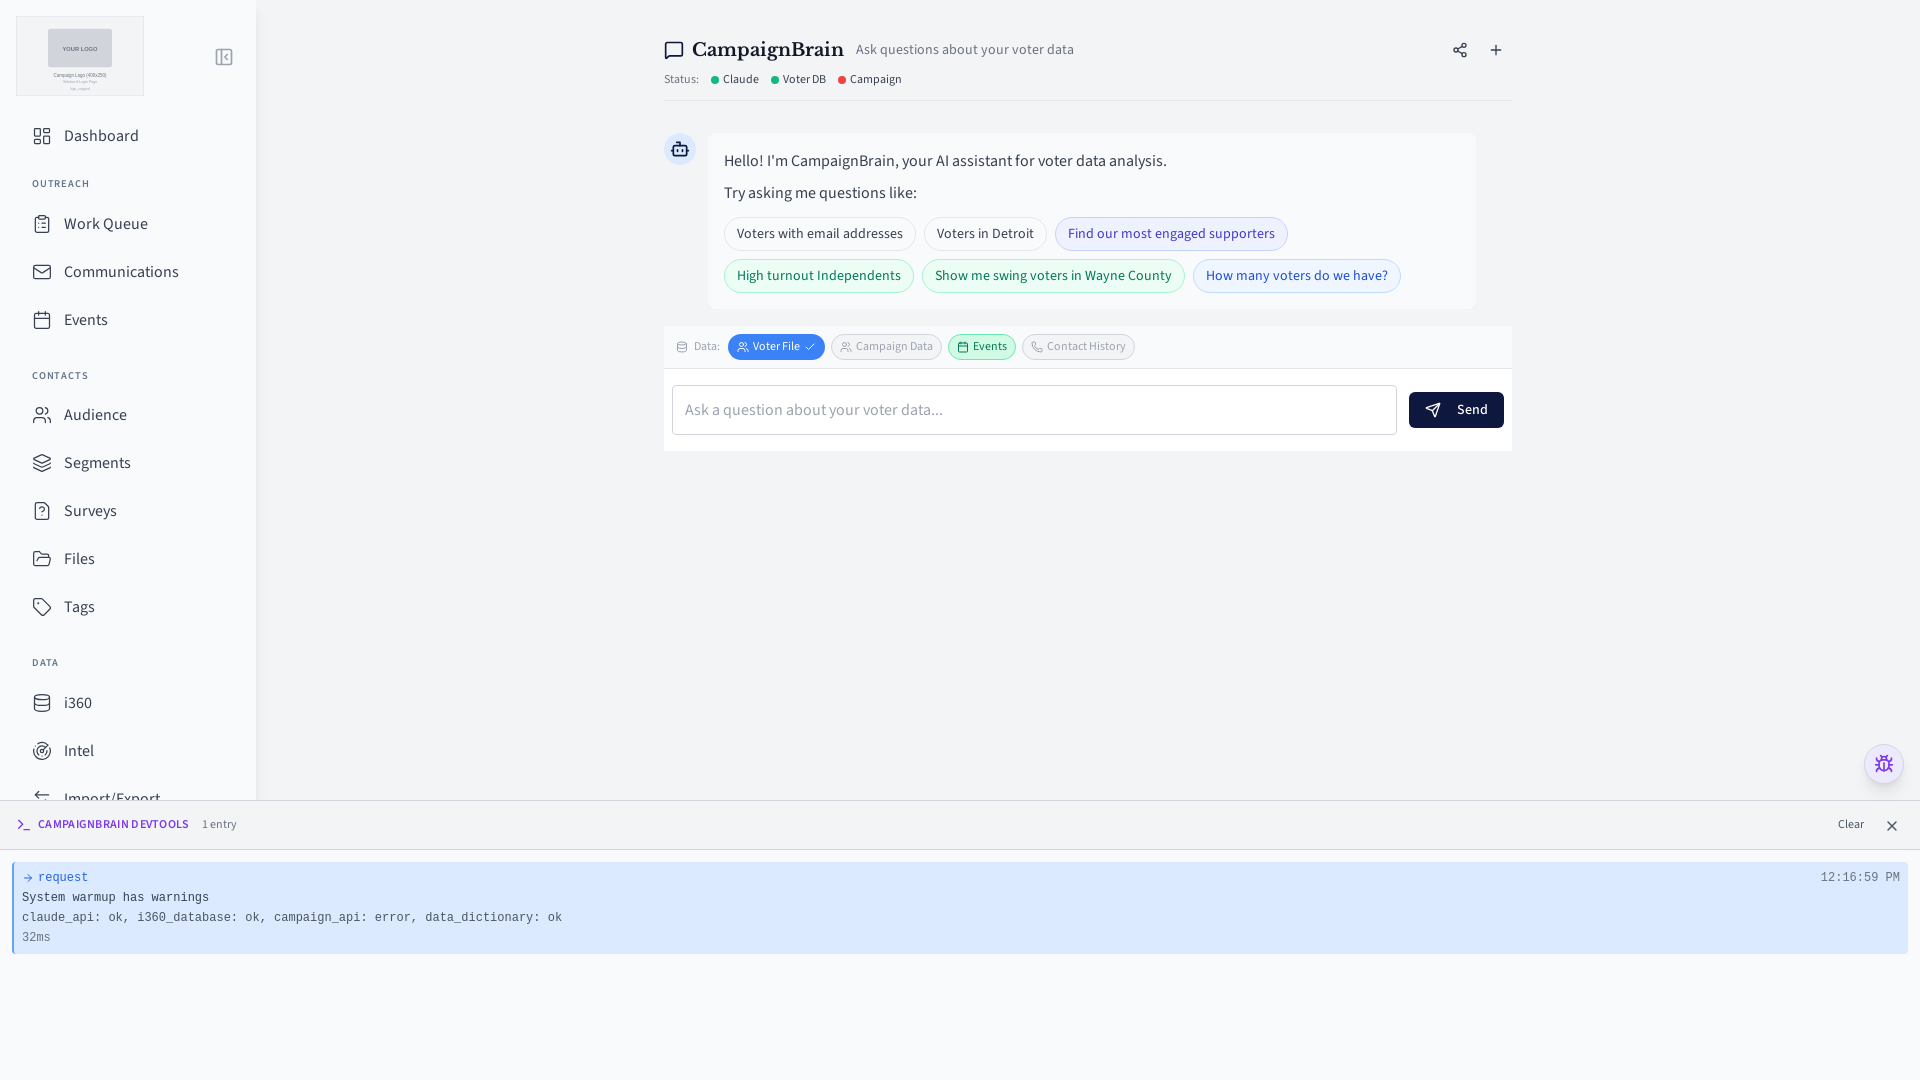Image resolution: width=1920 pixels, height=1080 pixels.
Task: Click the CampaignBrain bot avatar icon
Action: click(x=680, y=150)
